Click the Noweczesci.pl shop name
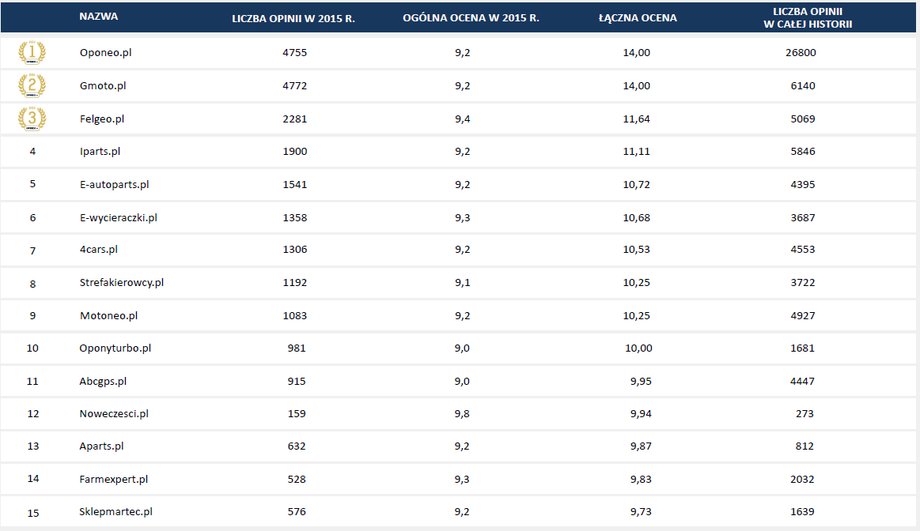The height and width of the screenshot is (531, 920). [114, 414]
